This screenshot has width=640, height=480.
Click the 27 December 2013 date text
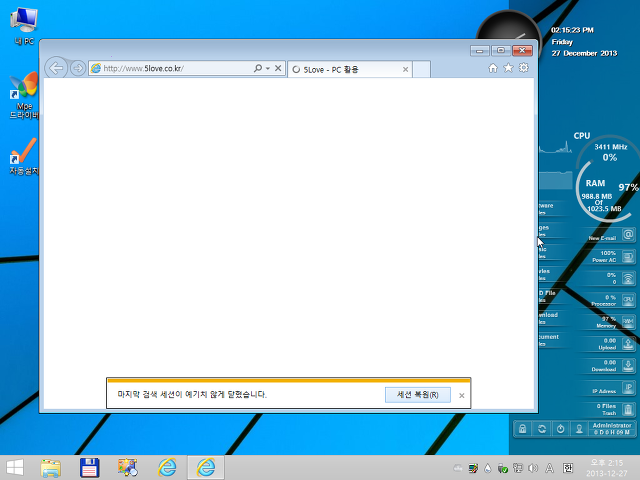[x=584, y=53]
